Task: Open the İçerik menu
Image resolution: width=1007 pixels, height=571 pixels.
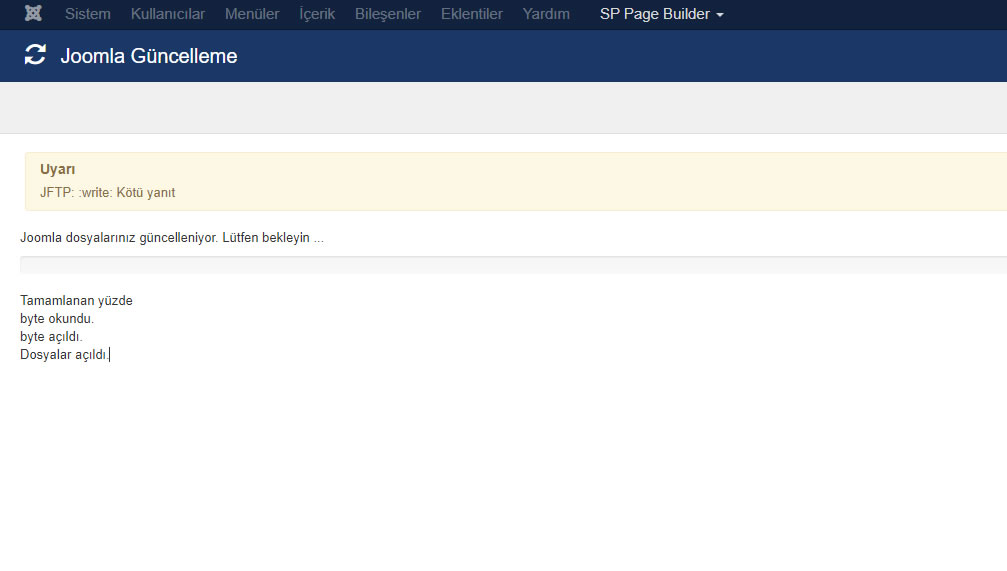Action: tap(317, 14)
